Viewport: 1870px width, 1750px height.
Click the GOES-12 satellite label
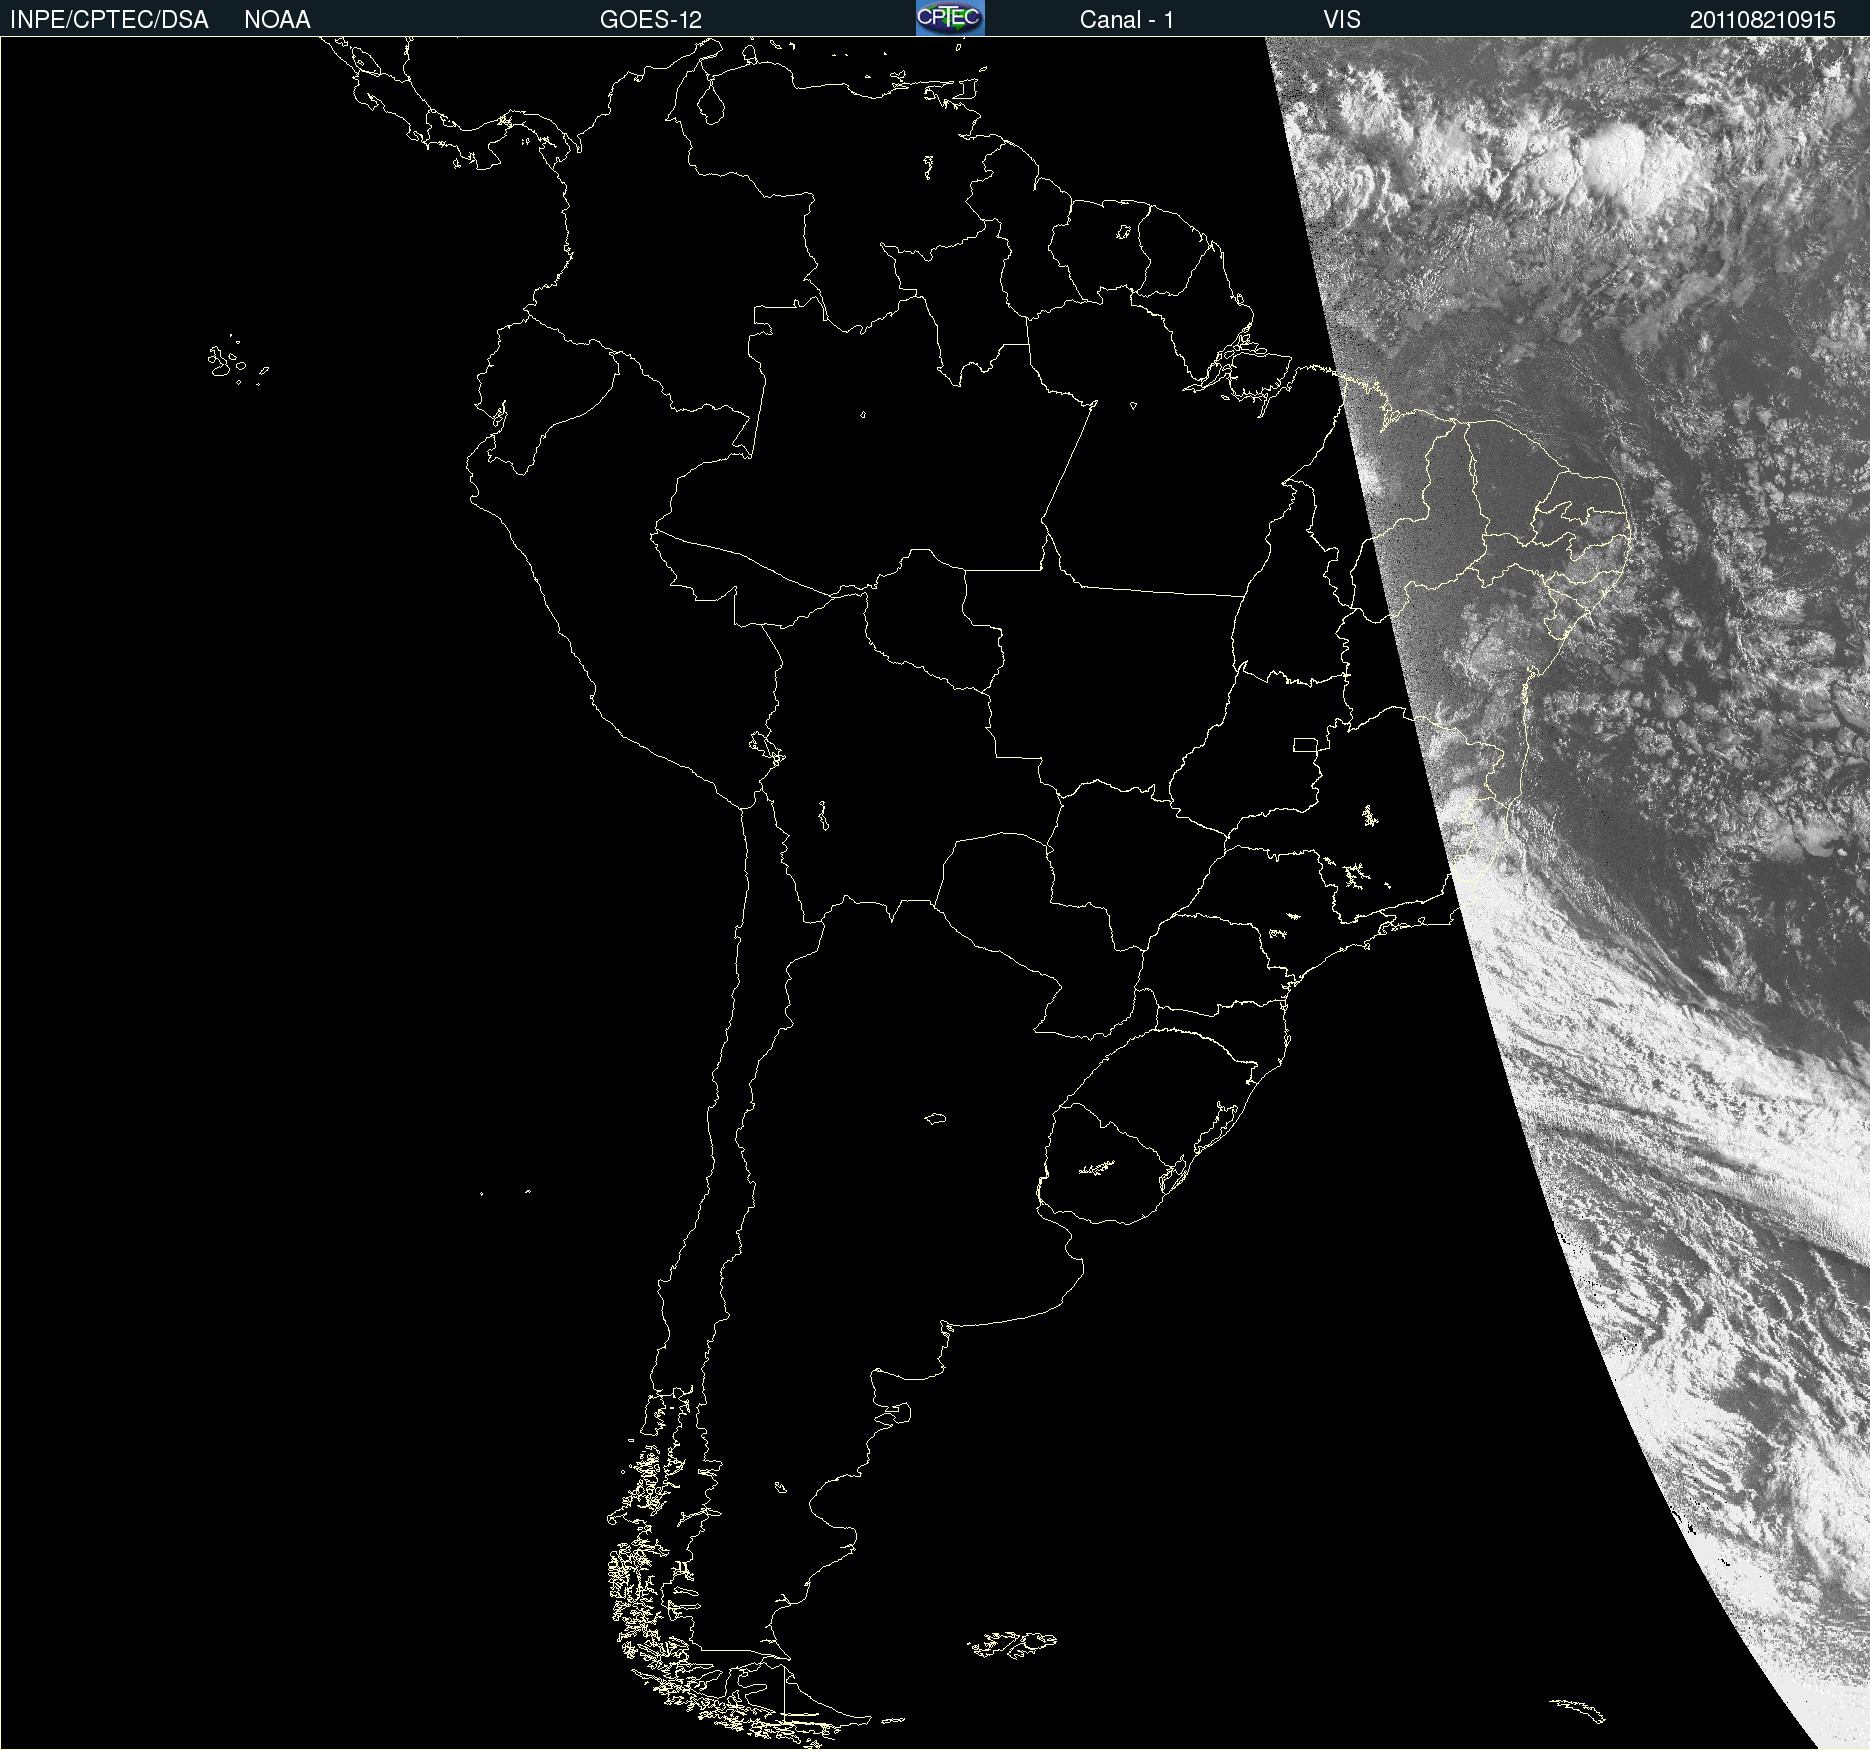click(651, 20)
